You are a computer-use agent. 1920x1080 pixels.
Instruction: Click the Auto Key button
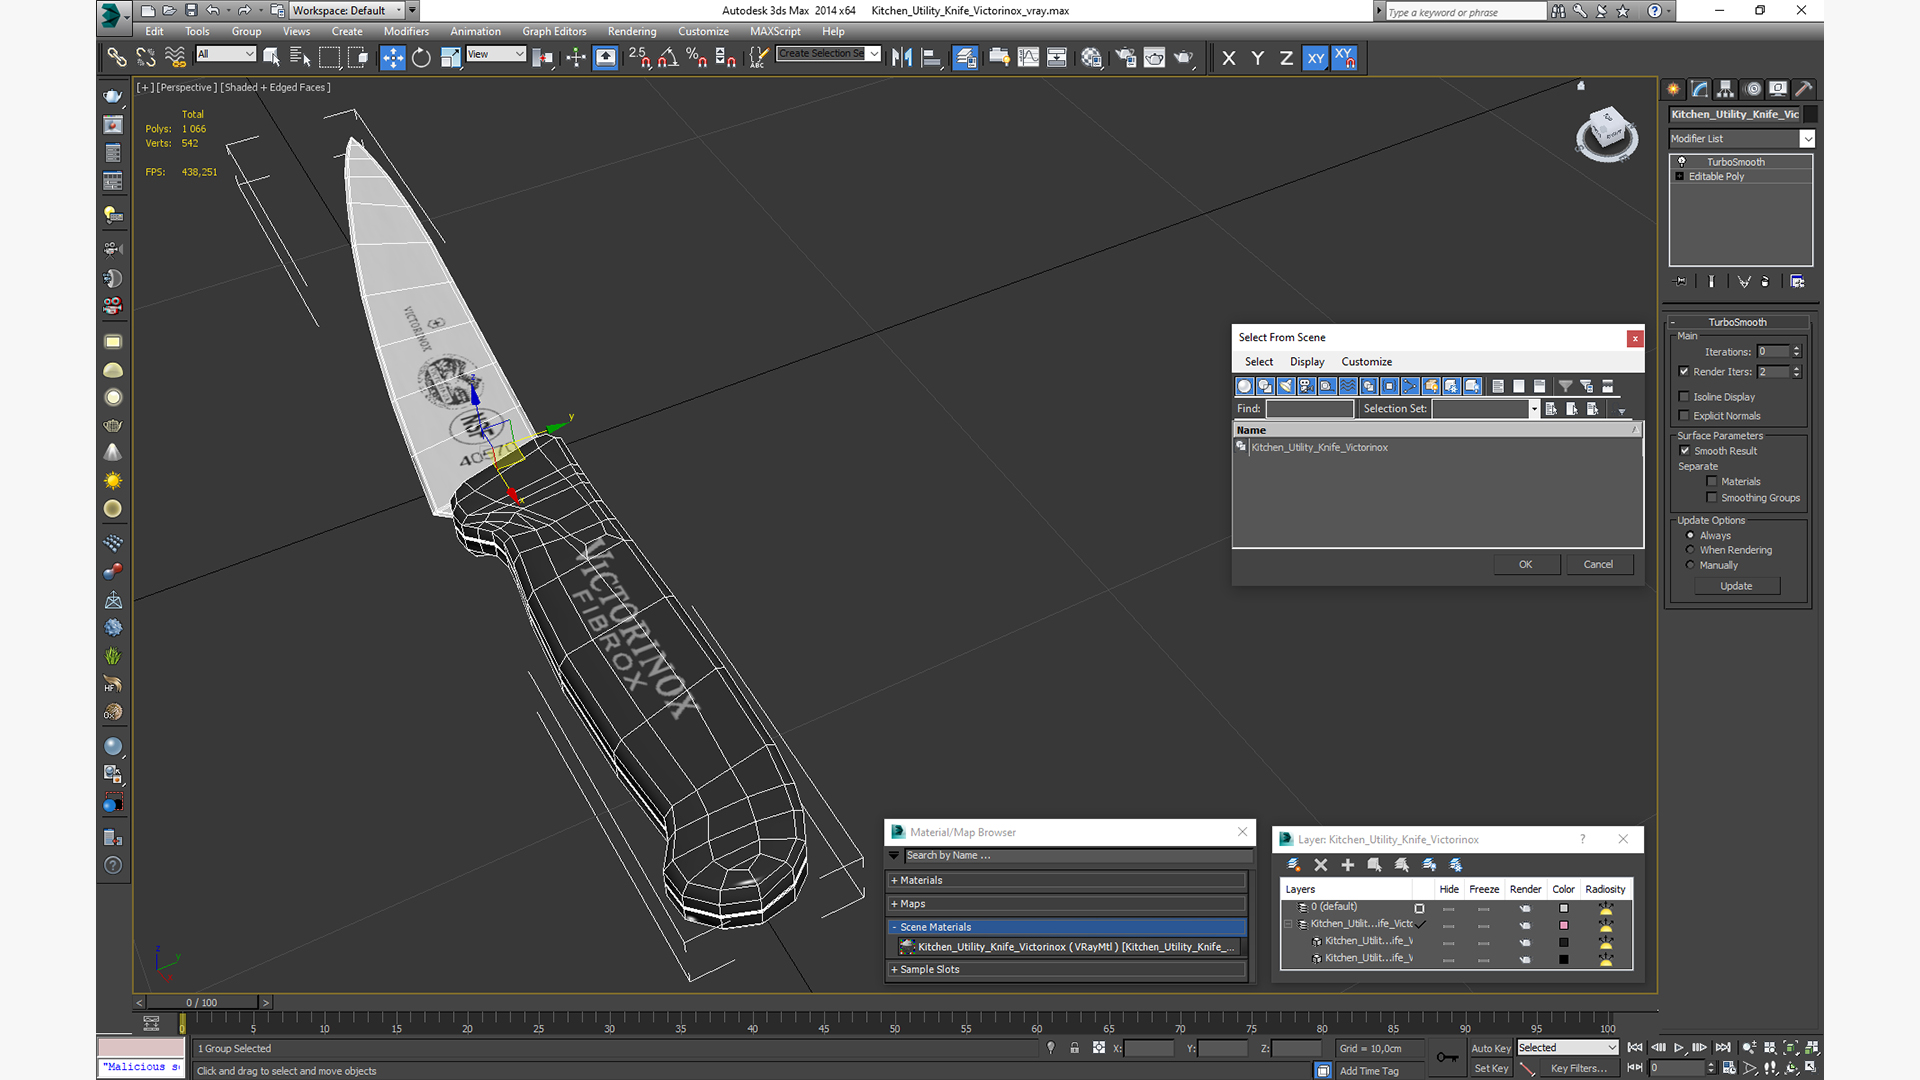[1491, 1049]
